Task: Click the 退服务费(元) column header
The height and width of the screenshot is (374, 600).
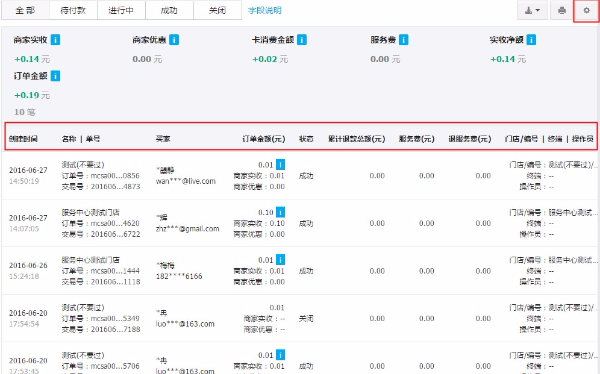Action: tap(470, 139)
